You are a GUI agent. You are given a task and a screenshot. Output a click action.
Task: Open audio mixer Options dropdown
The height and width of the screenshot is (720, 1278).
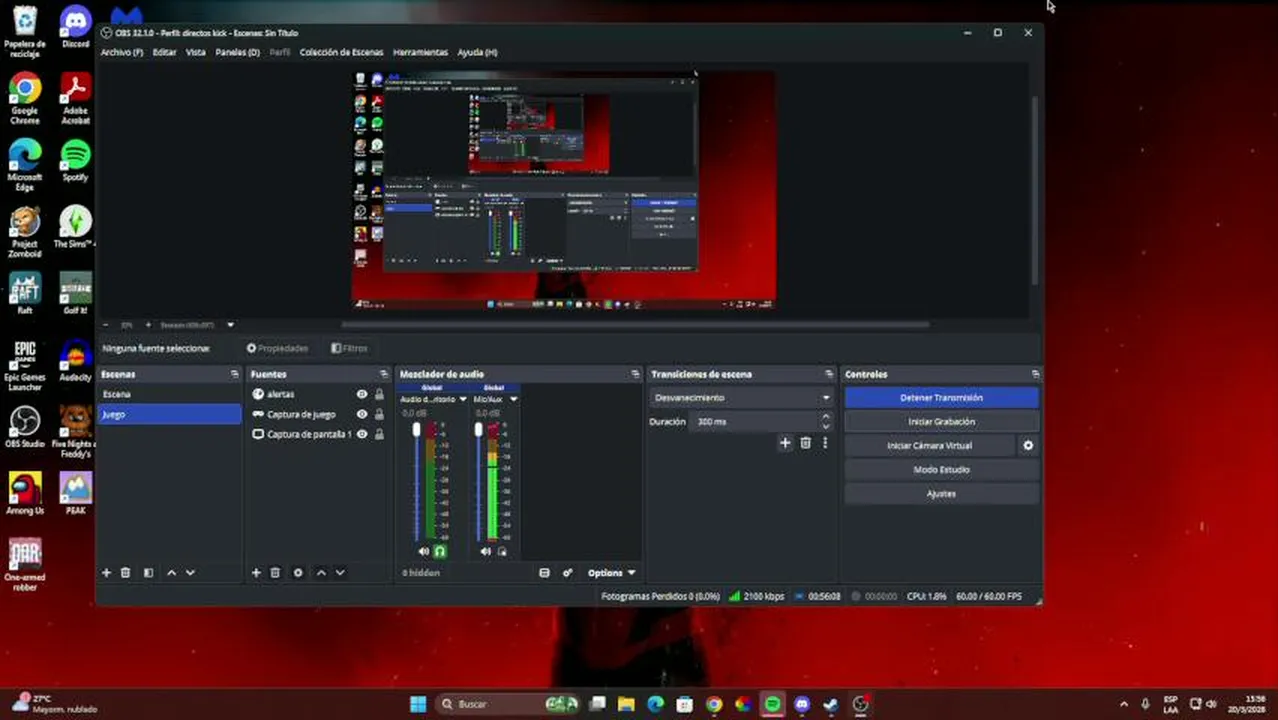point(611,573)
